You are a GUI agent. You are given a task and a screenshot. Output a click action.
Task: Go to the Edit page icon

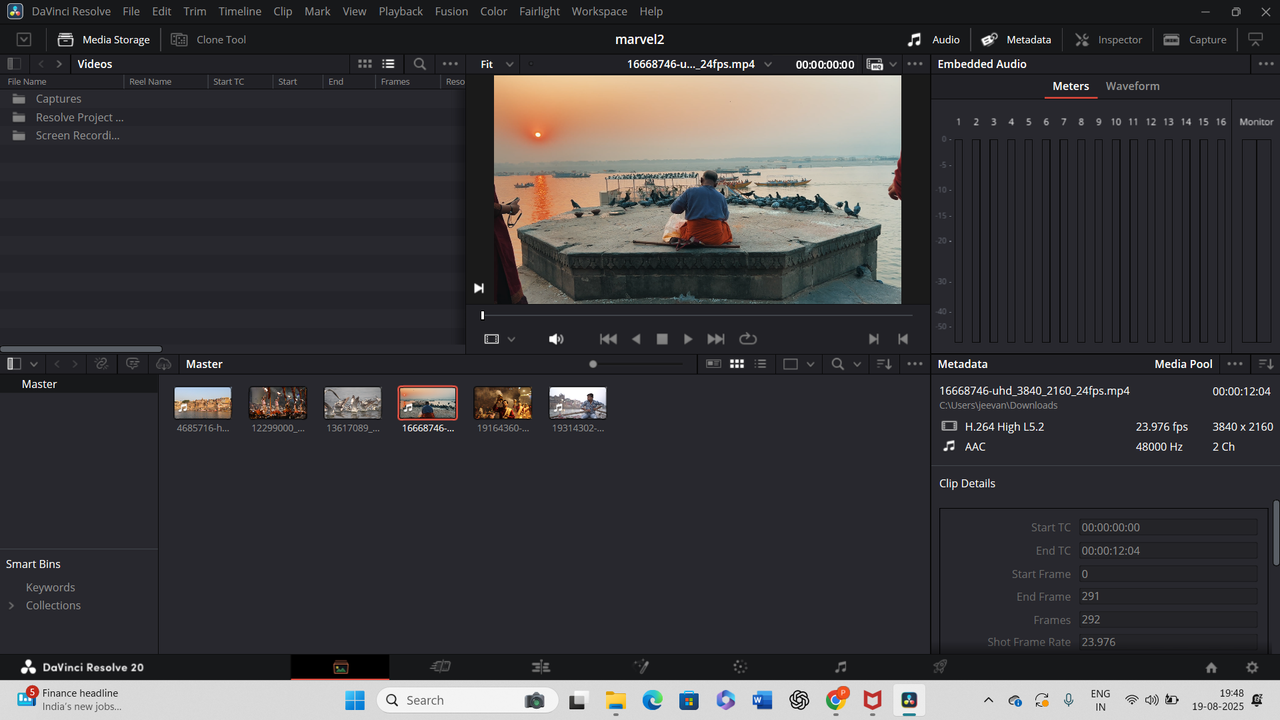point(541,667)
